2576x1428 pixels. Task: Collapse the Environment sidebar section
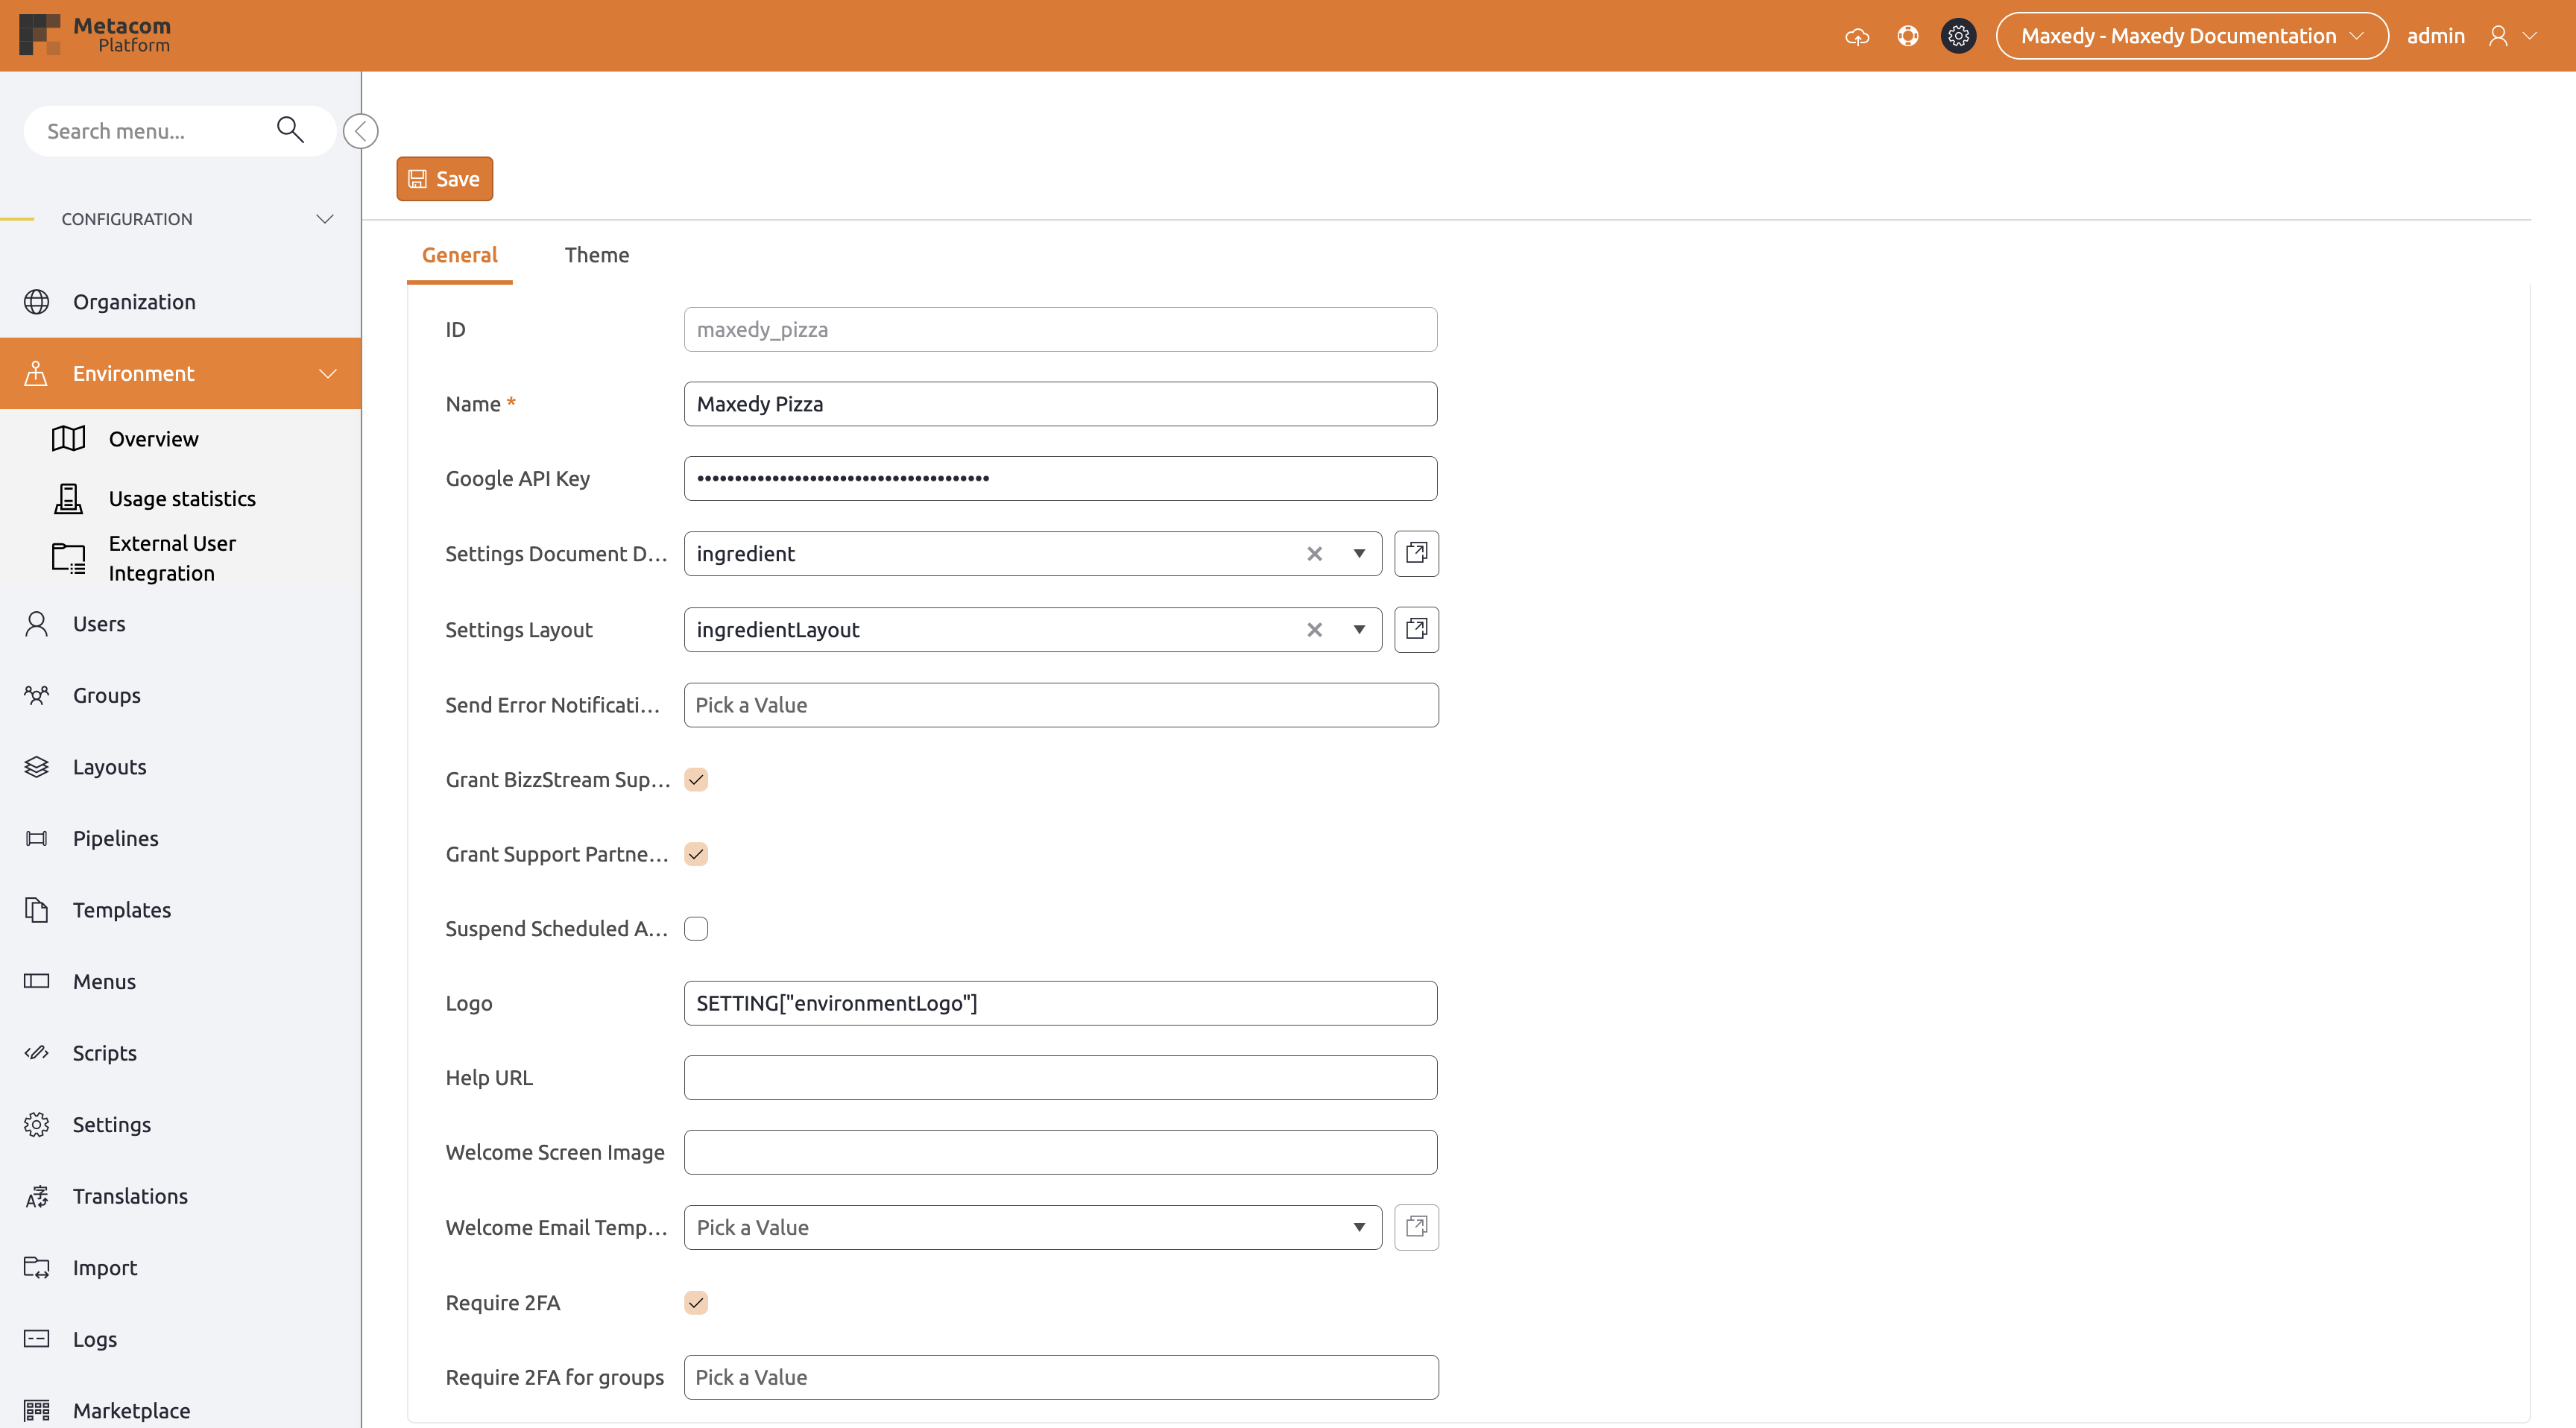(x=328, y=373)
